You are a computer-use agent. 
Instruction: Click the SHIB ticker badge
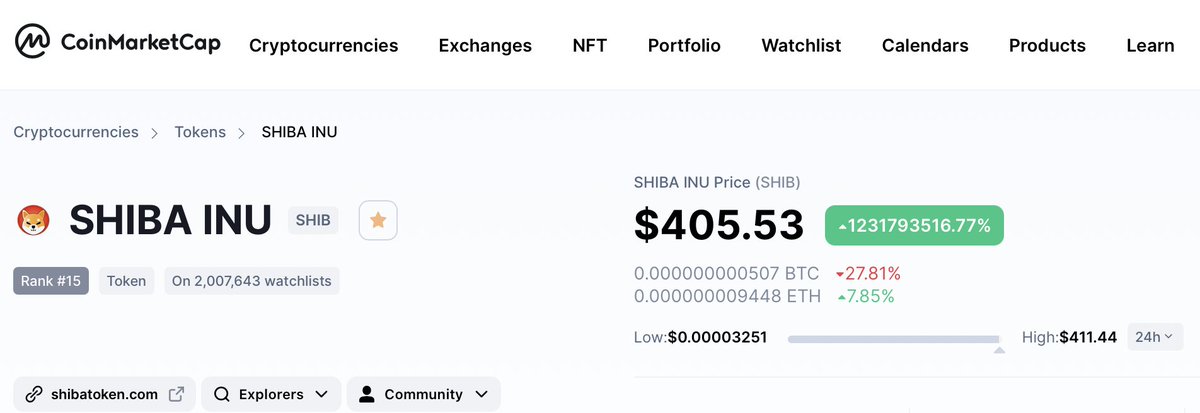[x=314, y=221]
